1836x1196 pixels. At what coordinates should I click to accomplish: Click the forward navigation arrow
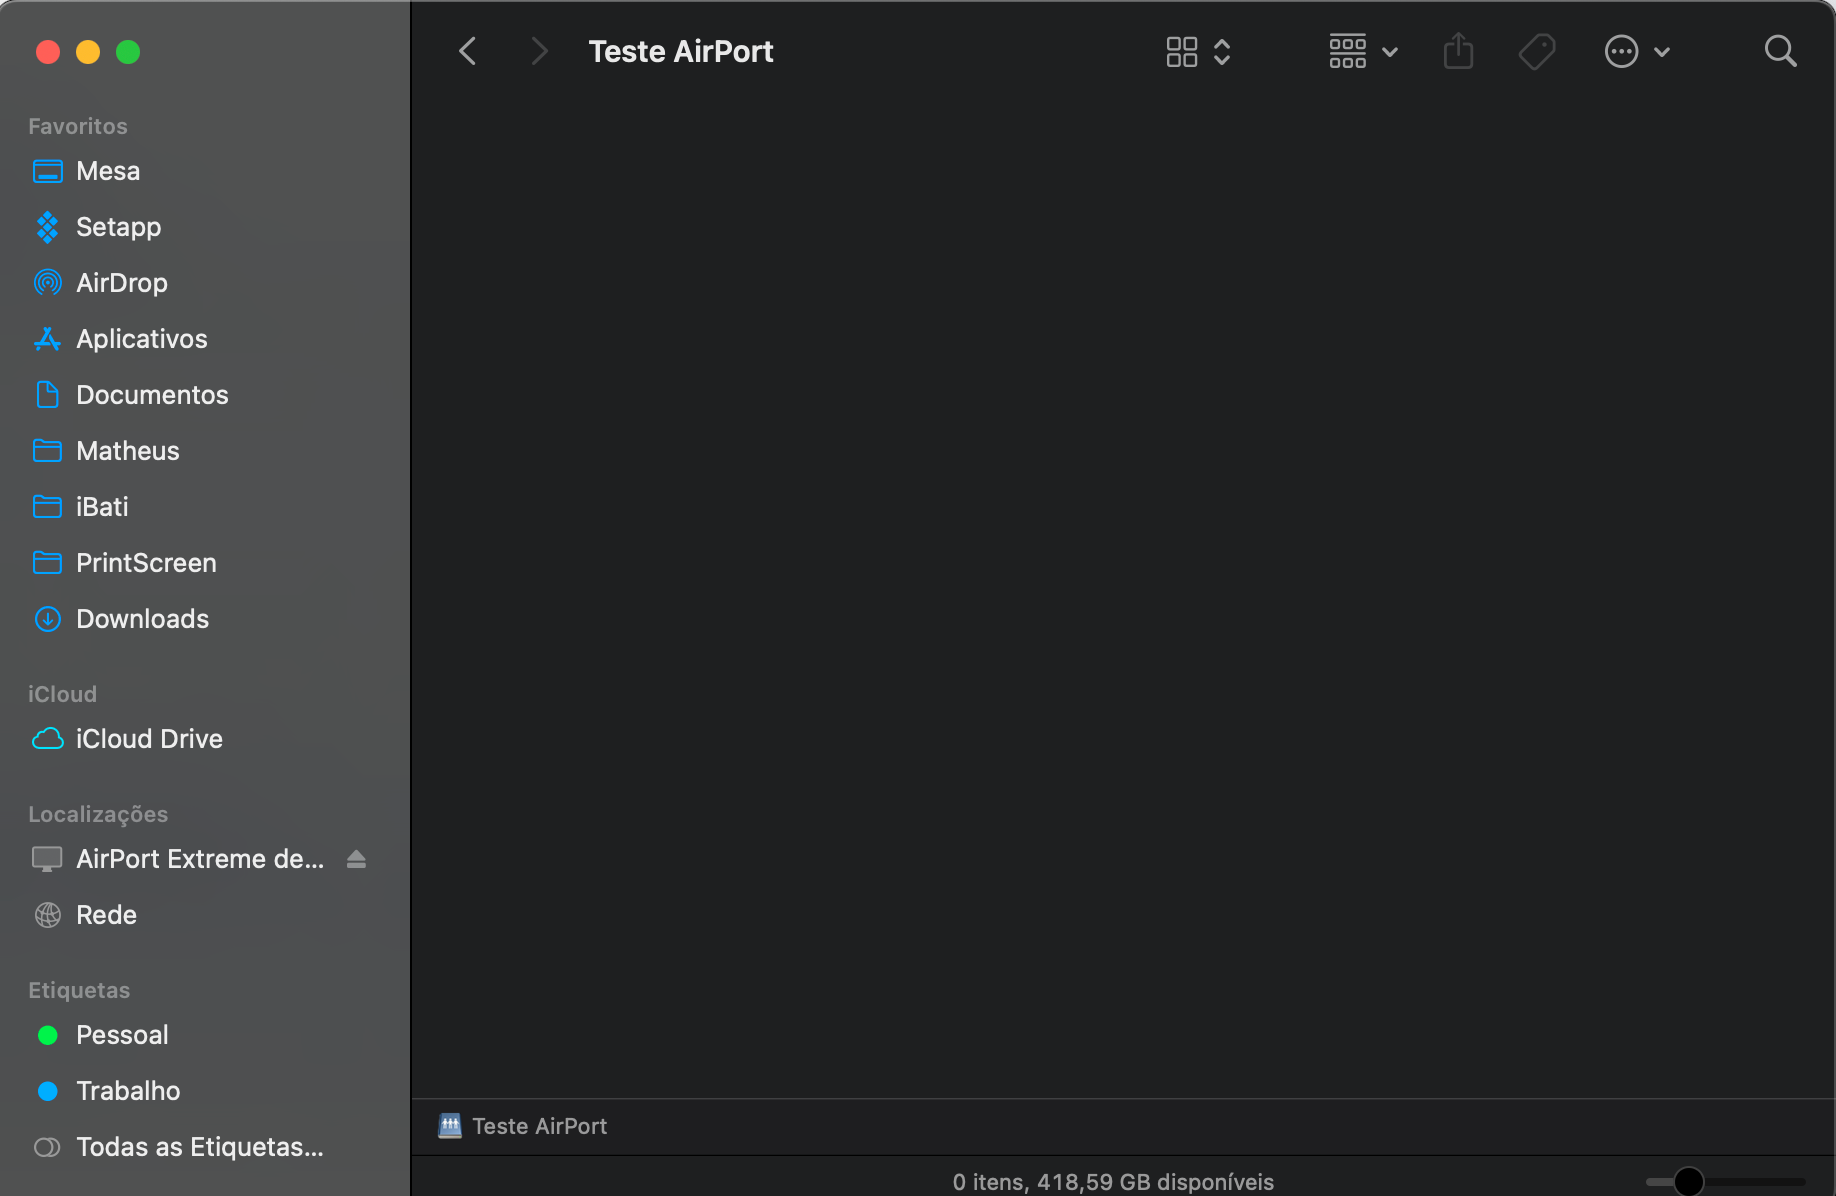tap(539, 51)
